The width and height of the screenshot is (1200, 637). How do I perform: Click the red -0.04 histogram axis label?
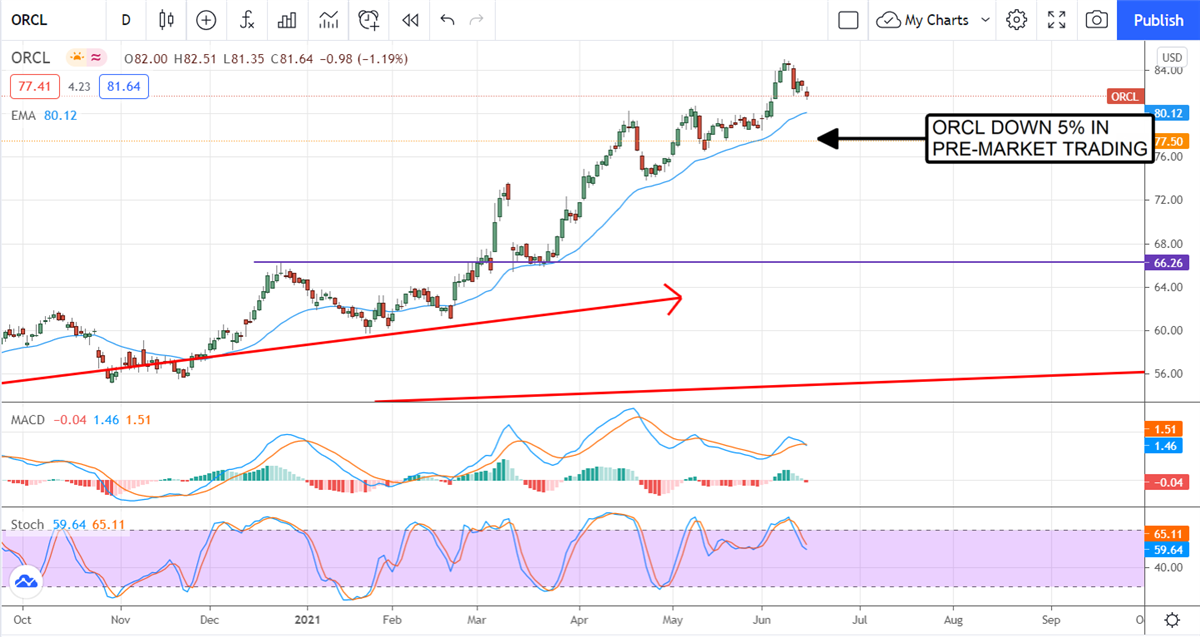click(1168, 482)
